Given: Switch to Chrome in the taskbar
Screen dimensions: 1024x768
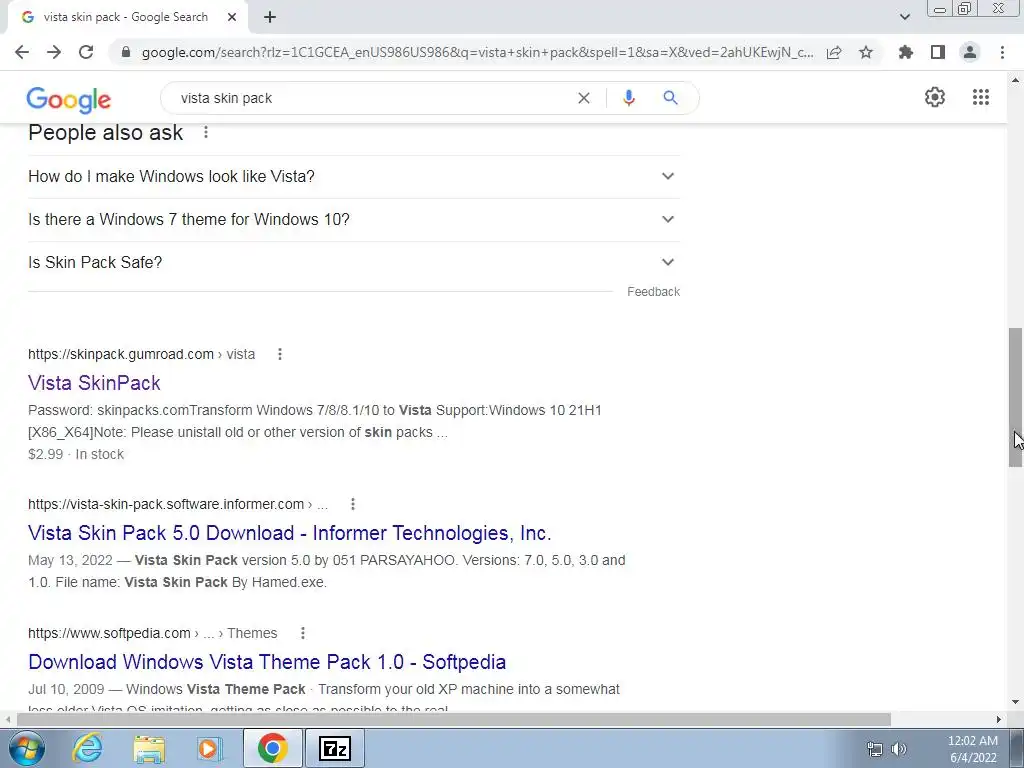Looking at the screenshot, I should (x=272, y=748).
